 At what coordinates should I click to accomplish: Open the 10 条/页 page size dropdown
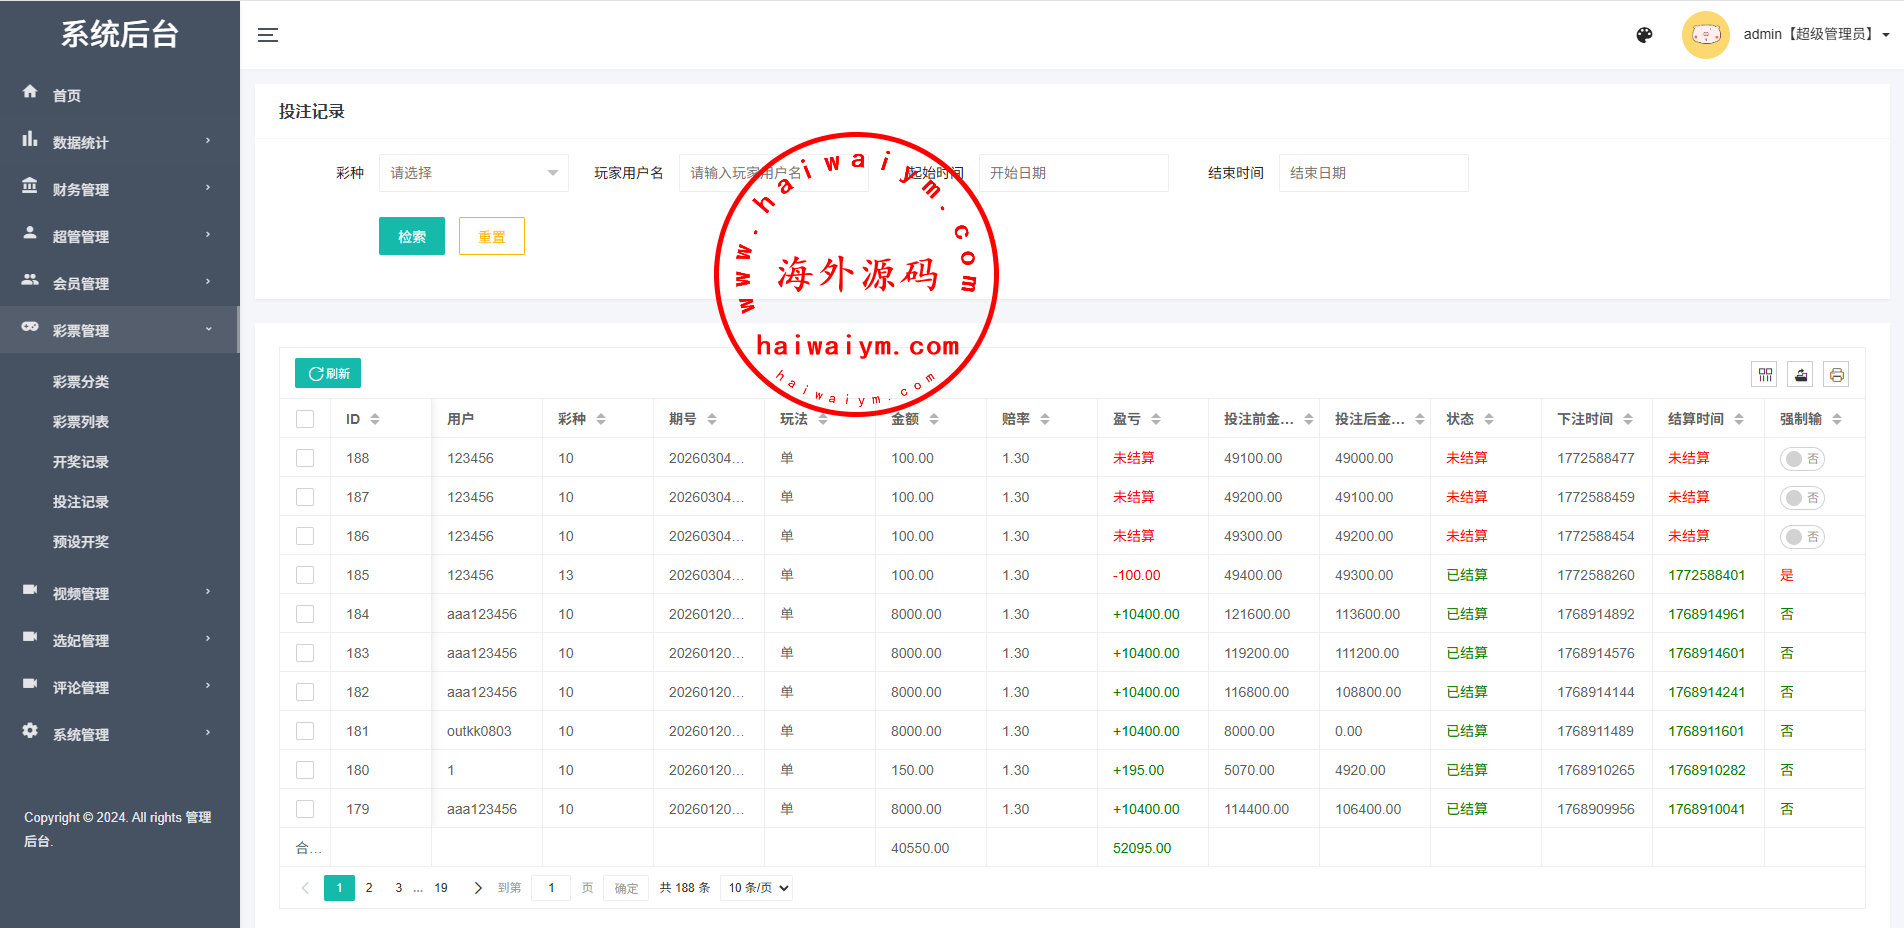(x=757, y=888)
